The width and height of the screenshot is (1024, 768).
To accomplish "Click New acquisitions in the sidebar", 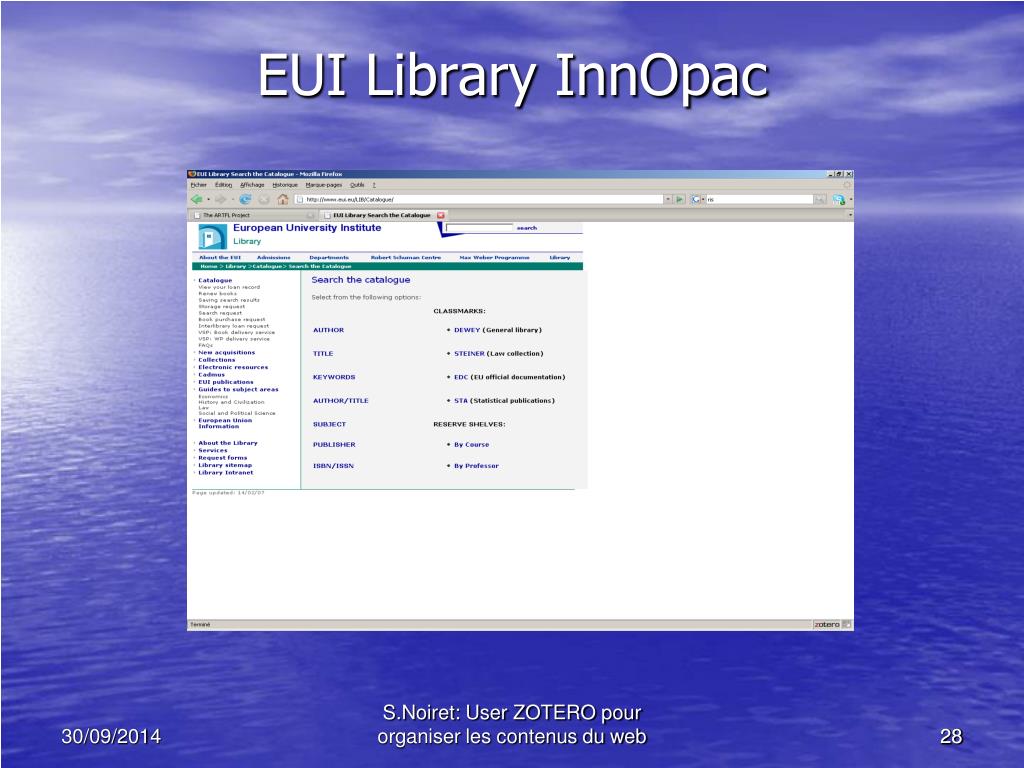I will tap(227, 352).
